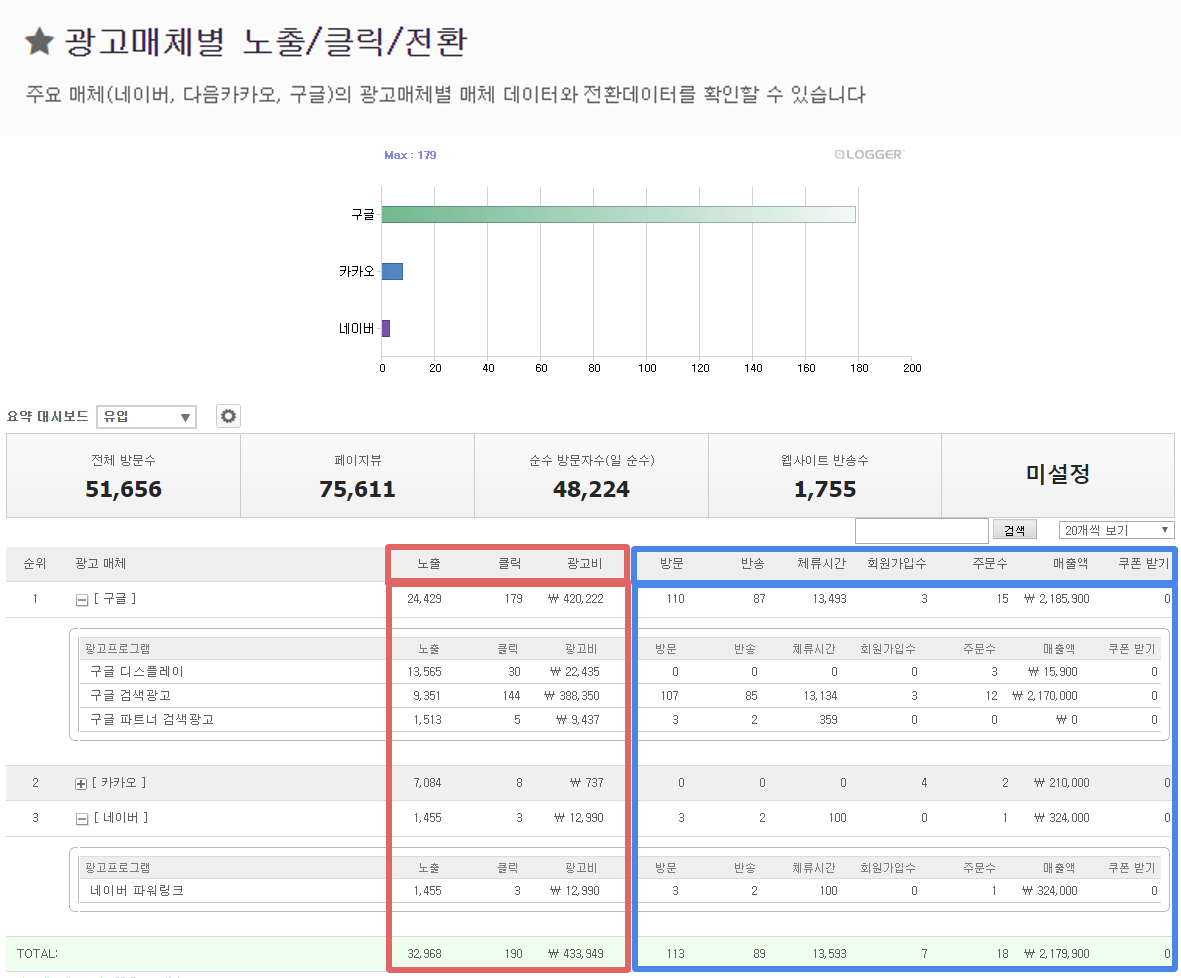Sort by the top 클릭 column header
Viewport: 1181px width, 978px height.
click(510, 564)
